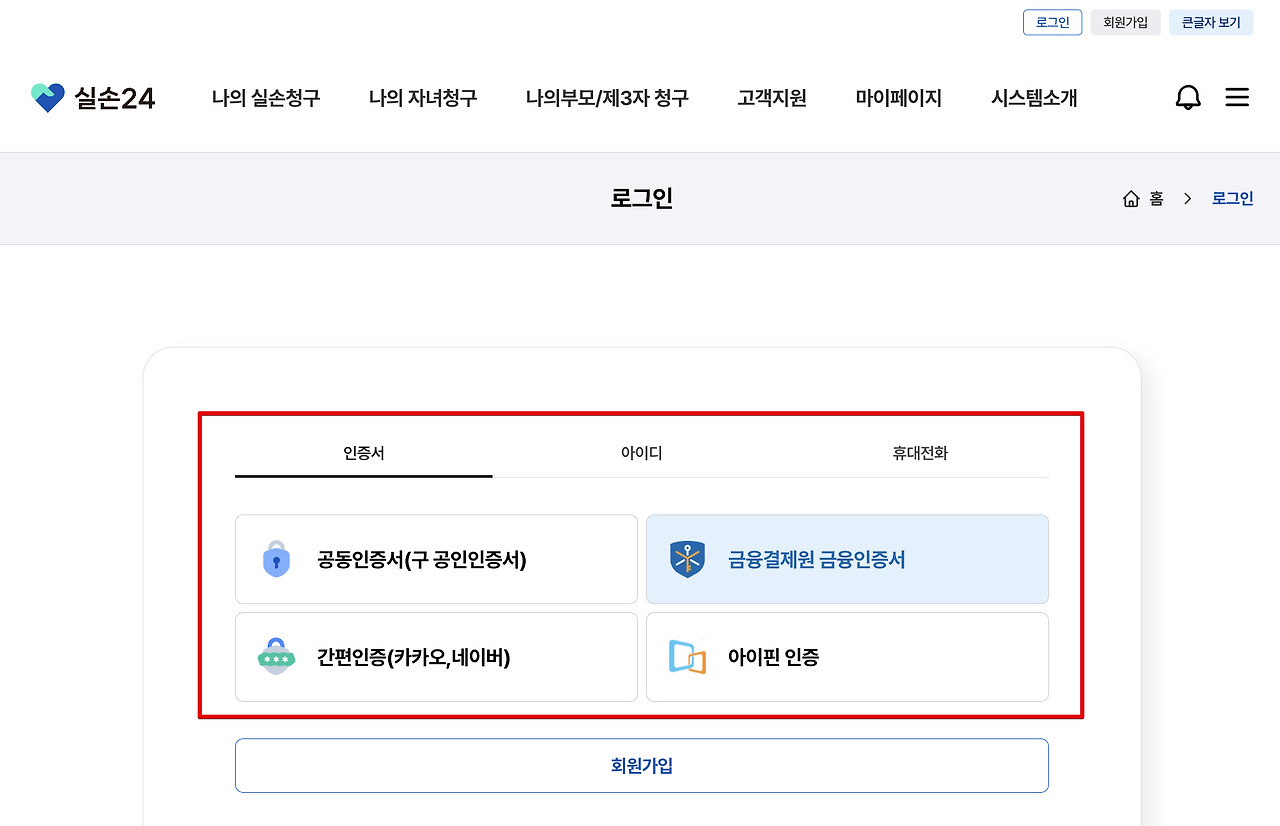Click the shield icon for 금융결제원 금융인증서
This screenshot has width=1280, height=826.
[x=688, y=559]
